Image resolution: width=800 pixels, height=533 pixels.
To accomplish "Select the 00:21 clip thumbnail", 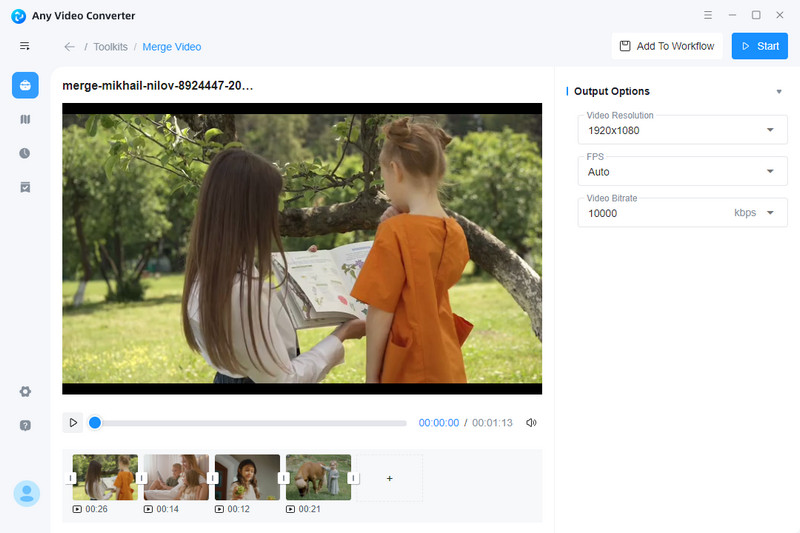I will 318,477.
